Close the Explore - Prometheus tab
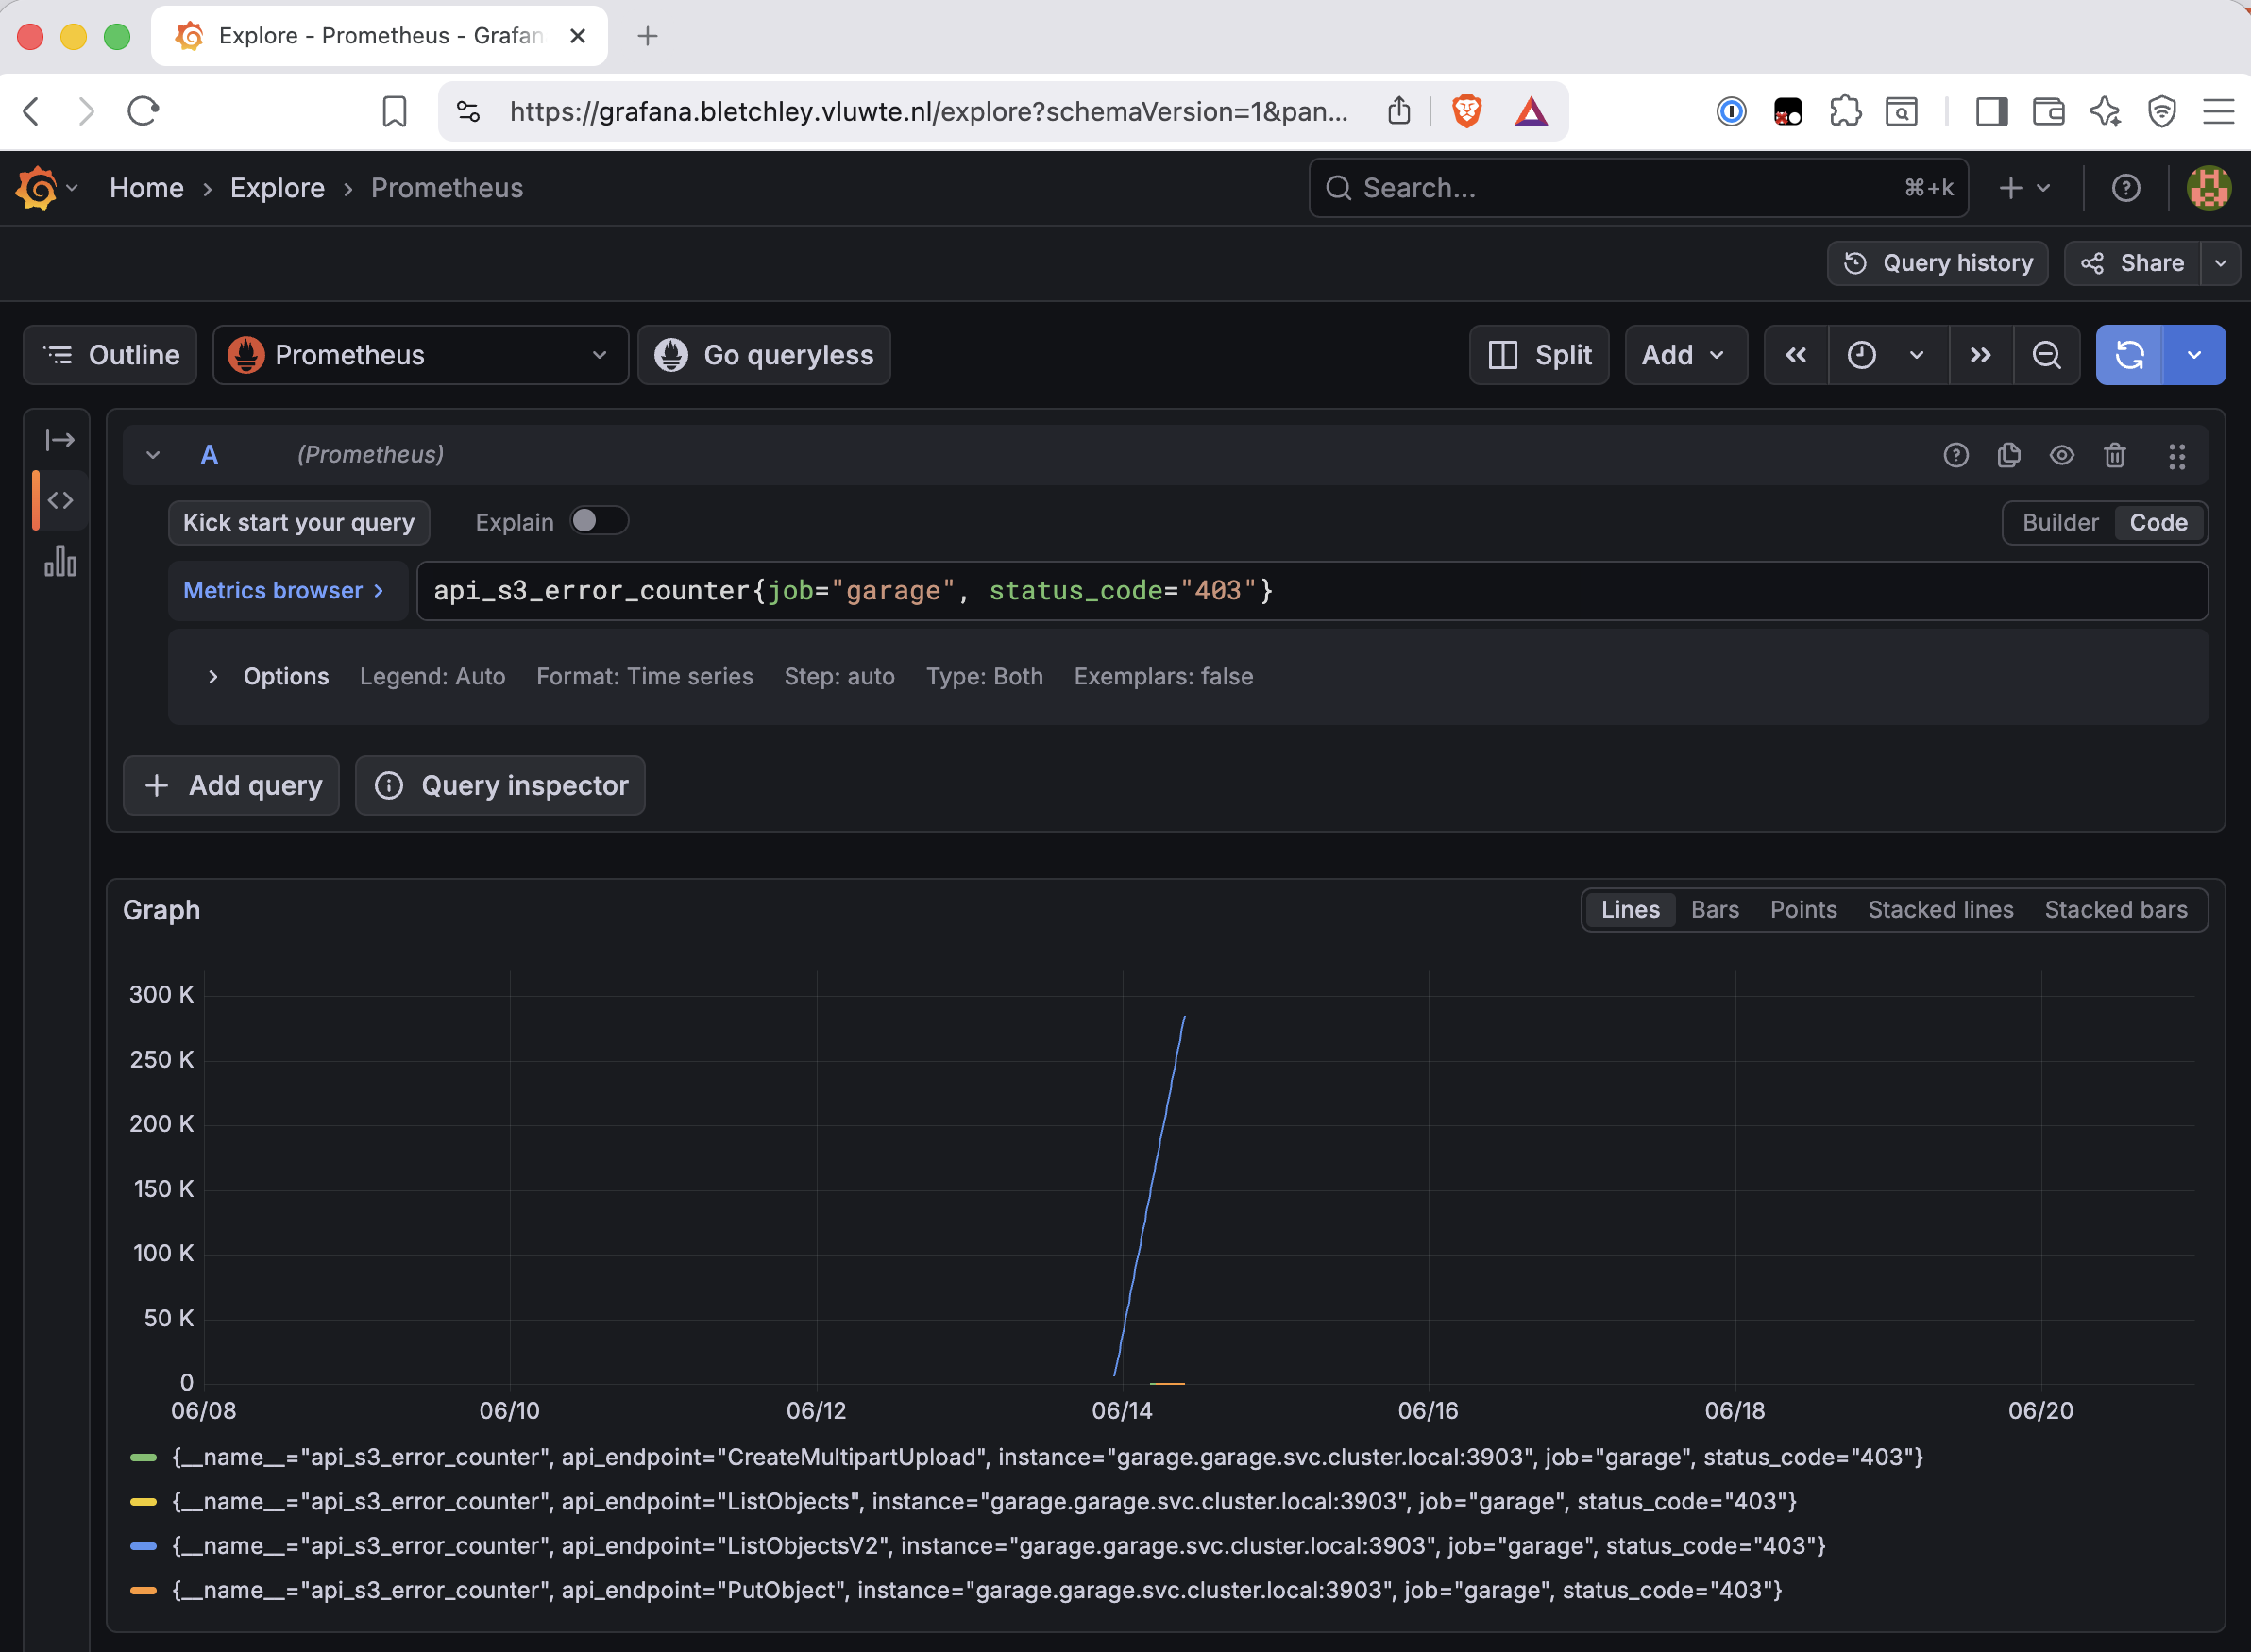 tap(577, 36)
